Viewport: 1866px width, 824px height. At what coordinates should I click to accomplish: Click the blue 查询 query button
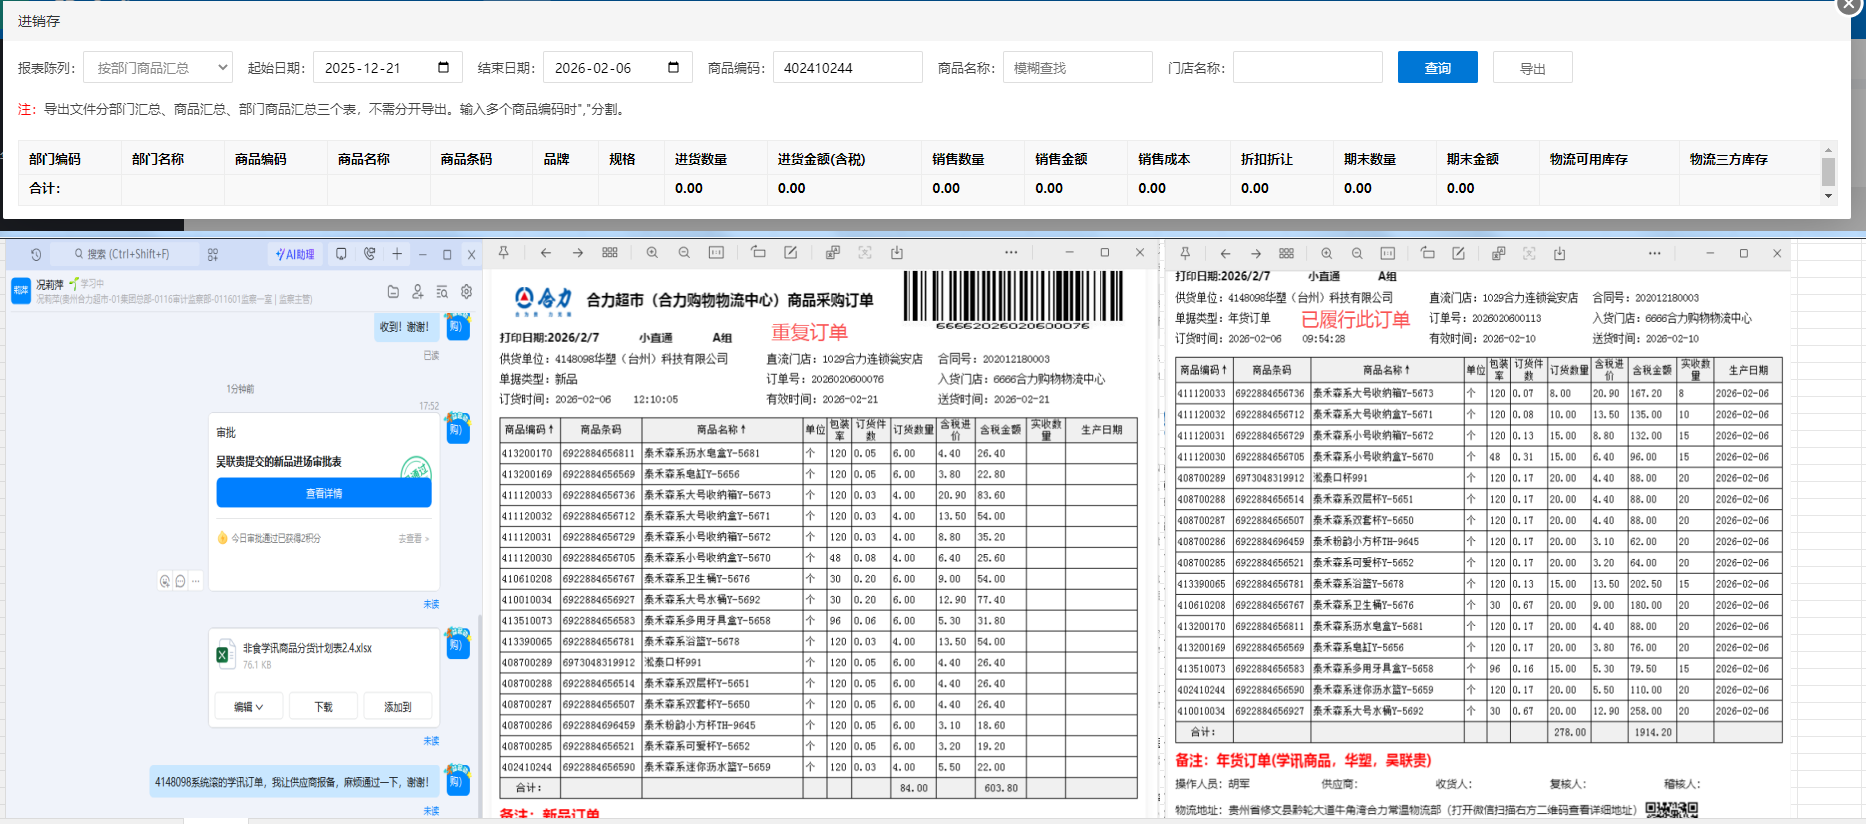tap(1437, 68)
